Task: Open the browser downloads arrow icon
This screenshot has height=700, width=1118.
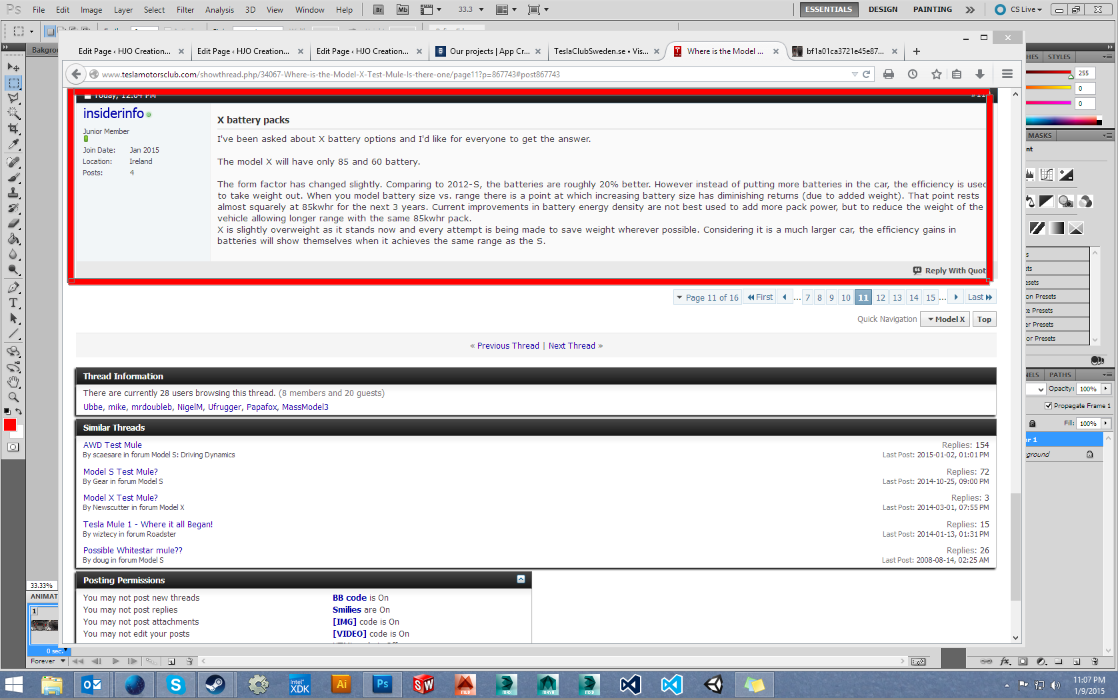Action: pyautogui.click(x=980, y=74)
